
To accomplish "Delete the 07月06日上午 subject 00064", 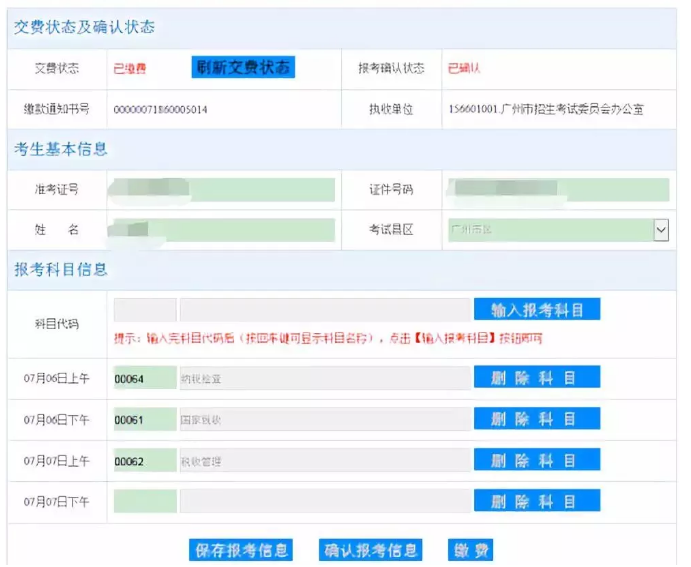I will [x=537, y=377].
